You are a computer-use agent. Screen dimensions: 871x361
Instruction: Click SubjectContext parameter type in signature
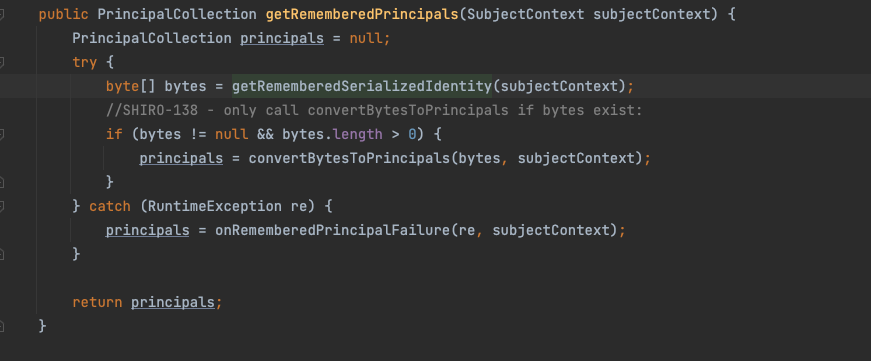pyautogui.click(x=525, y=14)
